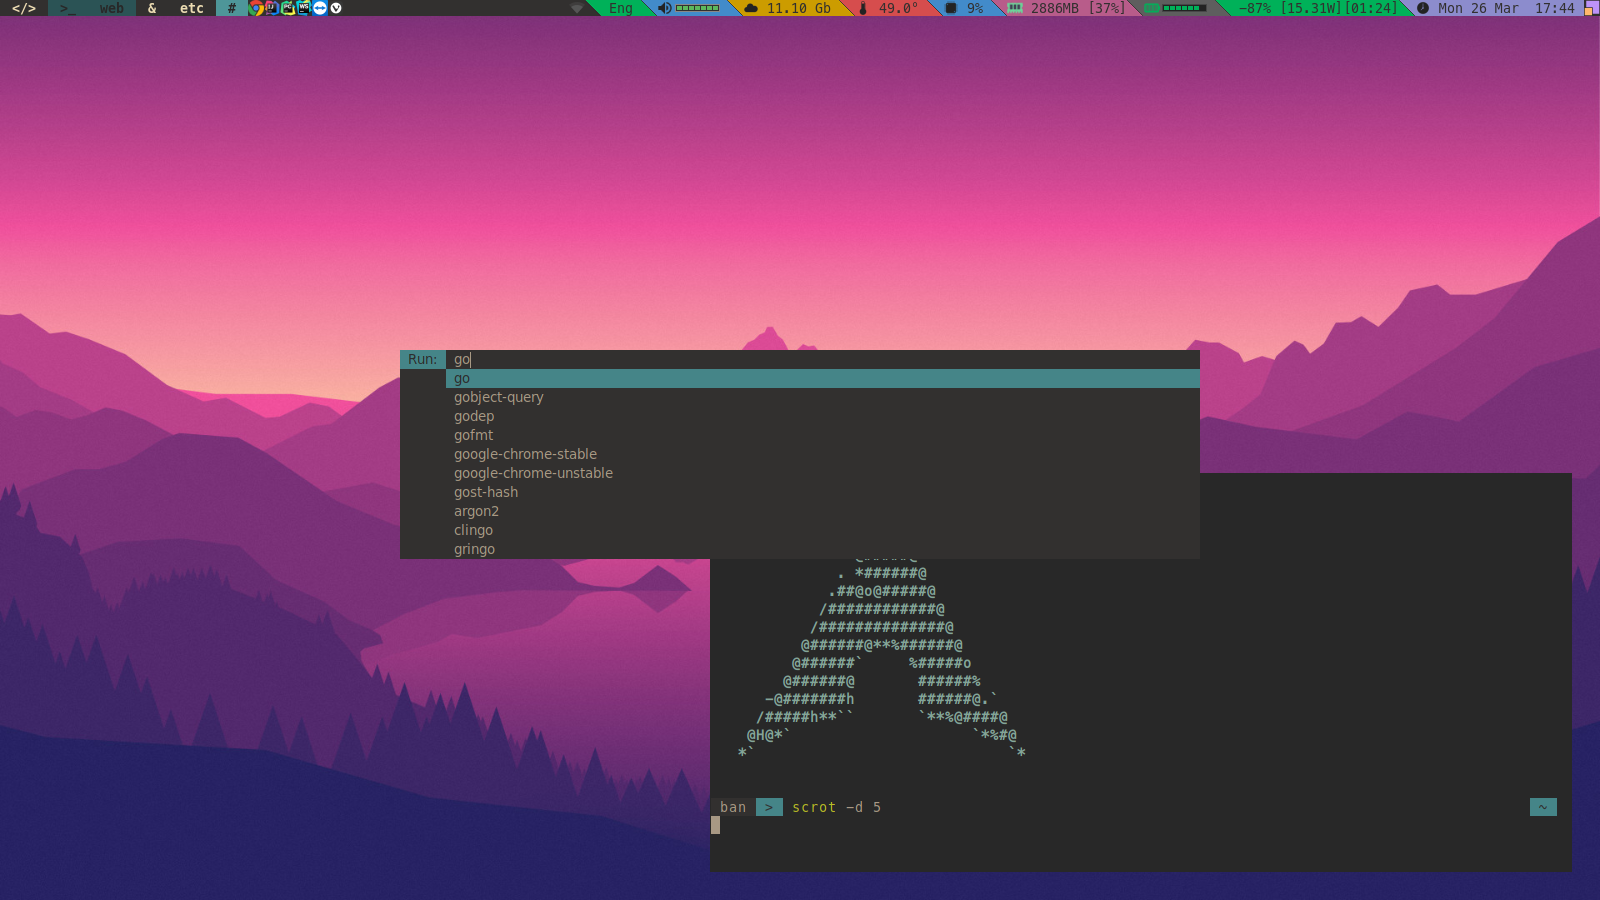Switch to the etc workspace

191,8
